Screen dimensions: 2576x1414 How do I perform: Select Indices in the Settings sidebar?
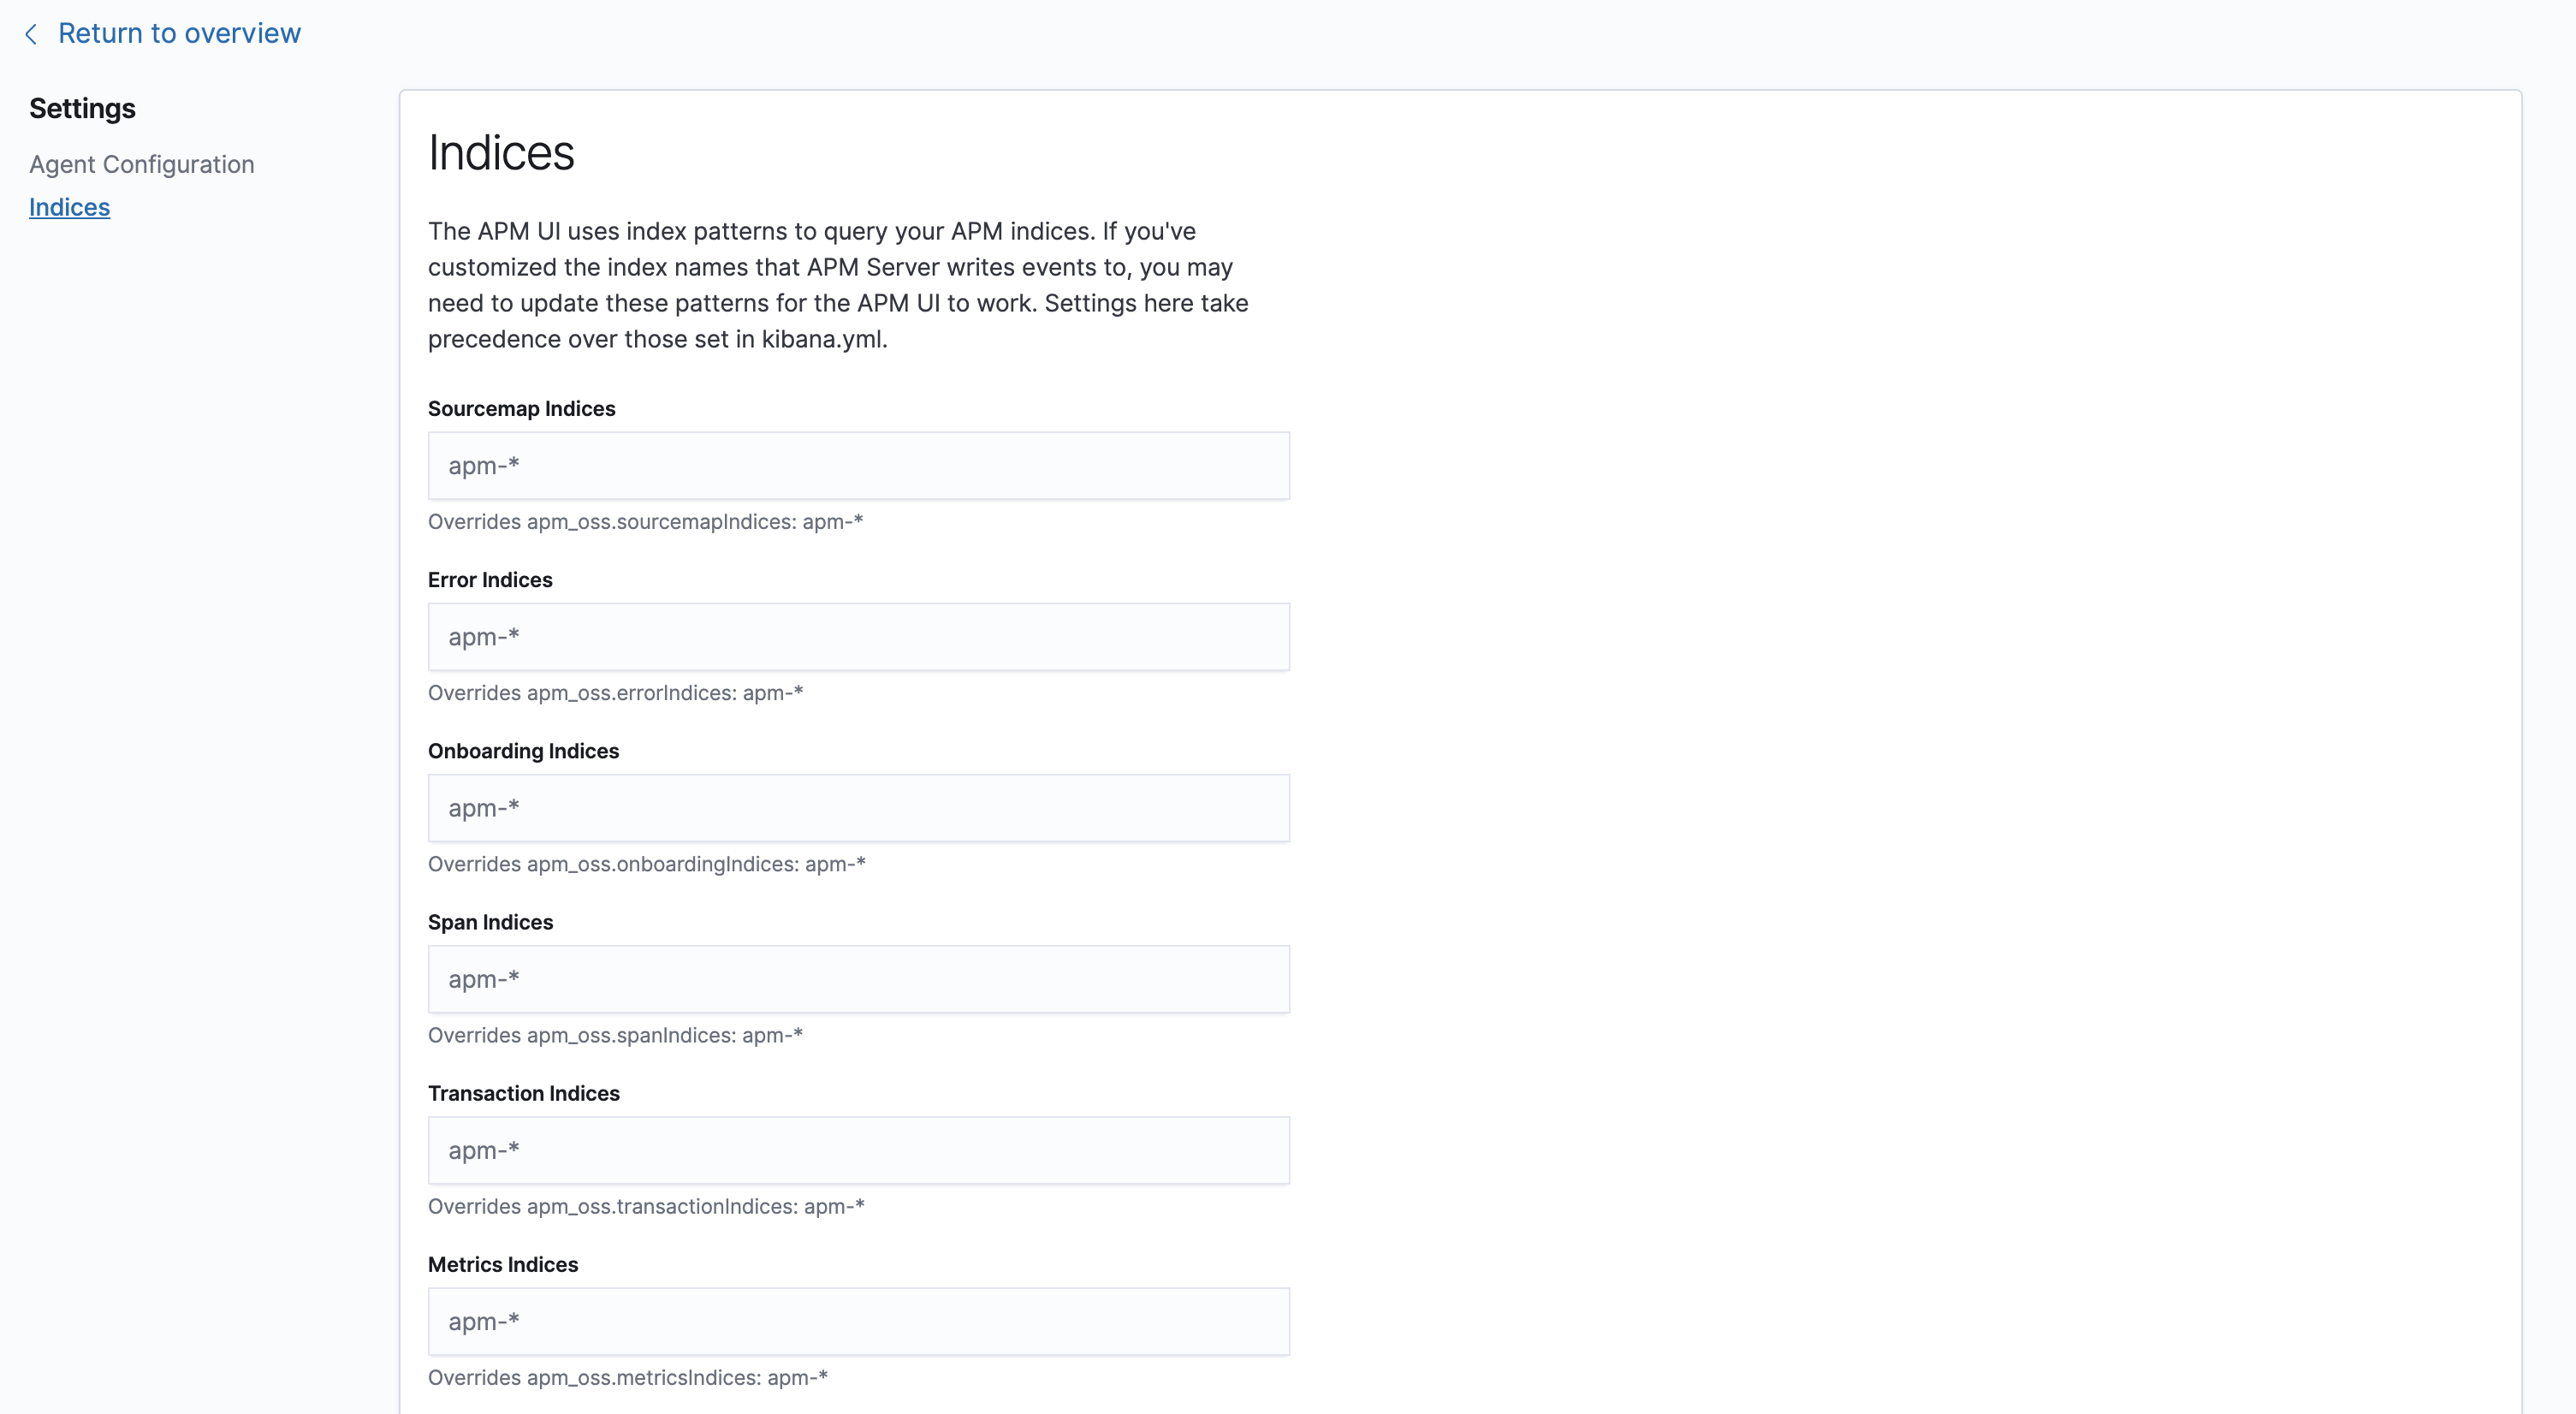click(x=69, y=207)
